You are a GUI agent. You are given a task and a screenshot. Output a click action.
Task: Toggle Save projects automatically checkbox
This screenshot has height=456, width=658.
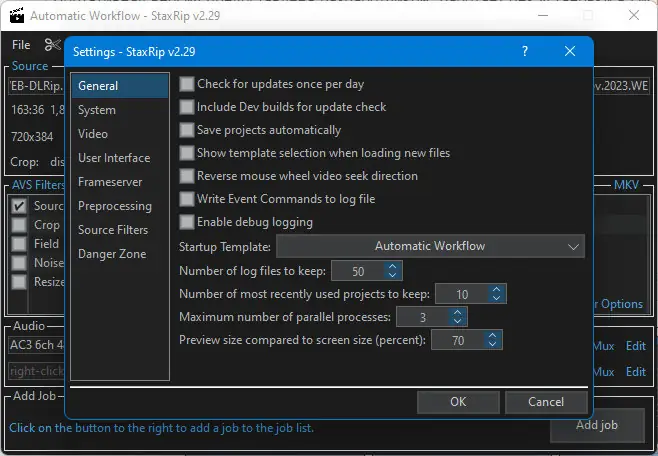pos(187,130)
